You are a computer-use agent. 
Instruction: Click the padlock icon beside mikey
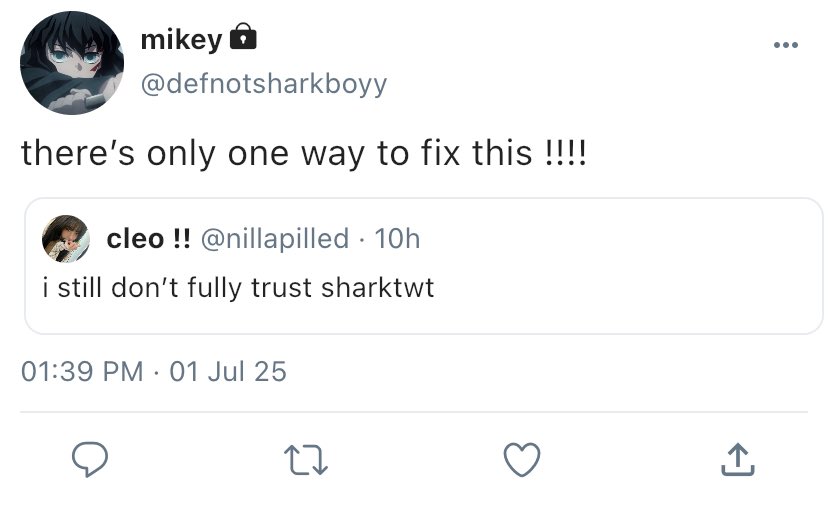point(242,39)
